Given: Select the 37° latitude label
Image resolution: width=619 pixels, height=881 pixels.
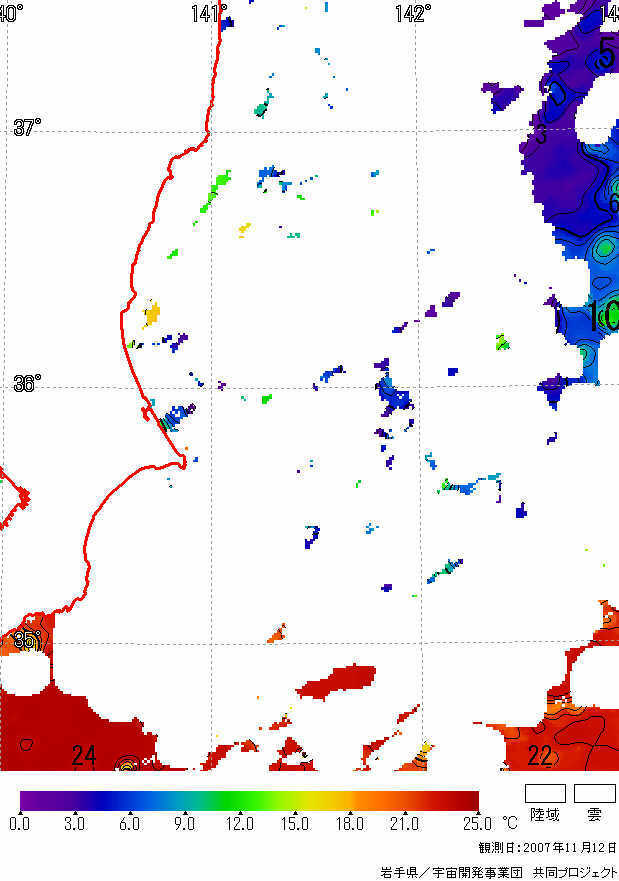Looking at the screenshot, I should pyautogui.click(x=27, y=128).
